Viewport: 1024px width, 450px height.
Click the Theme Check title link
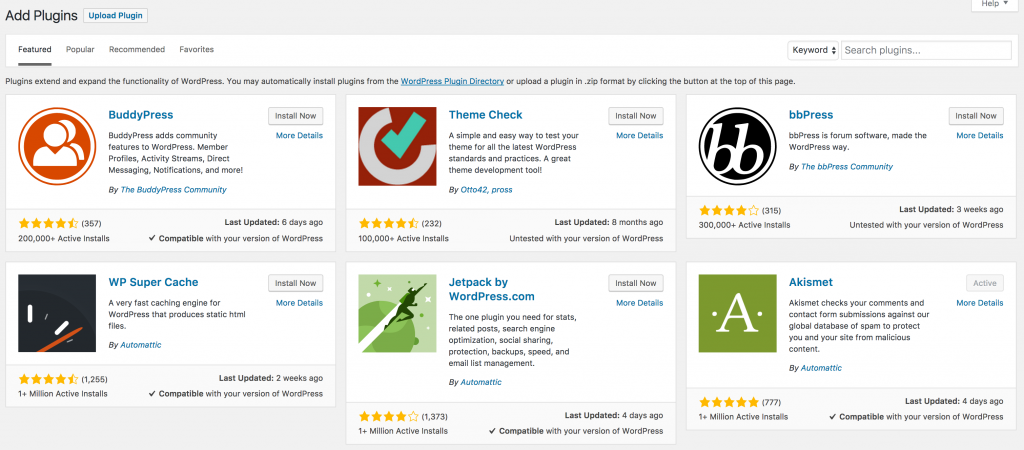click(x=485, y=115)
